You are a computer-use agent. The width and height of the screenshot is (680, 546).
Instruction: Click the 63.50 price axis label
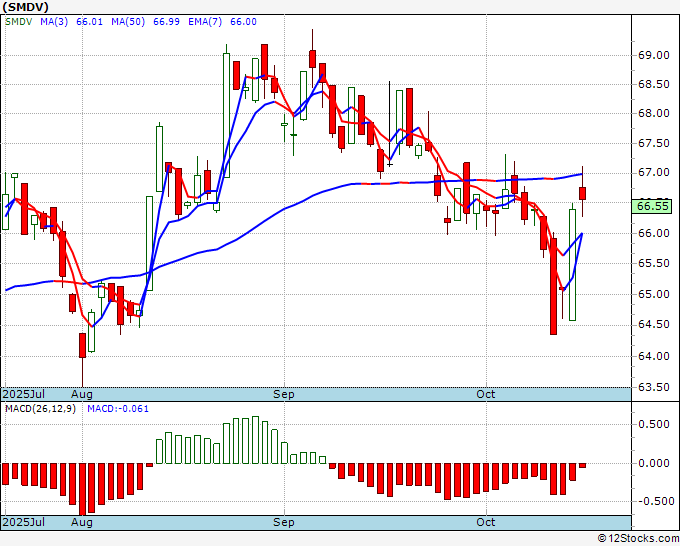coord(654,387)
